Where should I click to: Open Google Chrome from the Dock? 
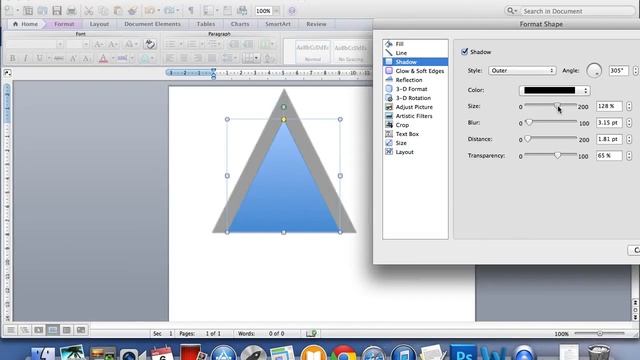(343, 353)
